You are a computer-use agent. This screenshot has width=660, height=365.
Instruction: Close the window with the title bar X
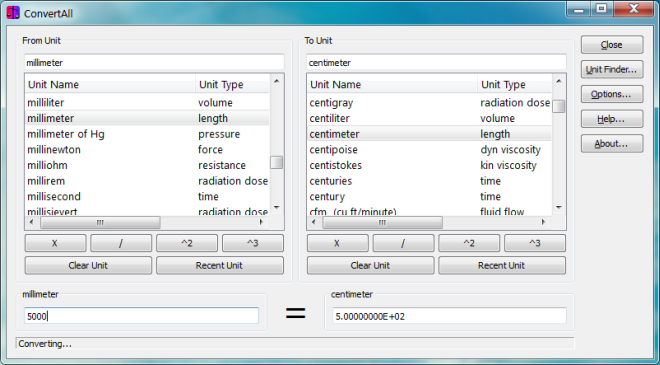click(x=634, y=9)
